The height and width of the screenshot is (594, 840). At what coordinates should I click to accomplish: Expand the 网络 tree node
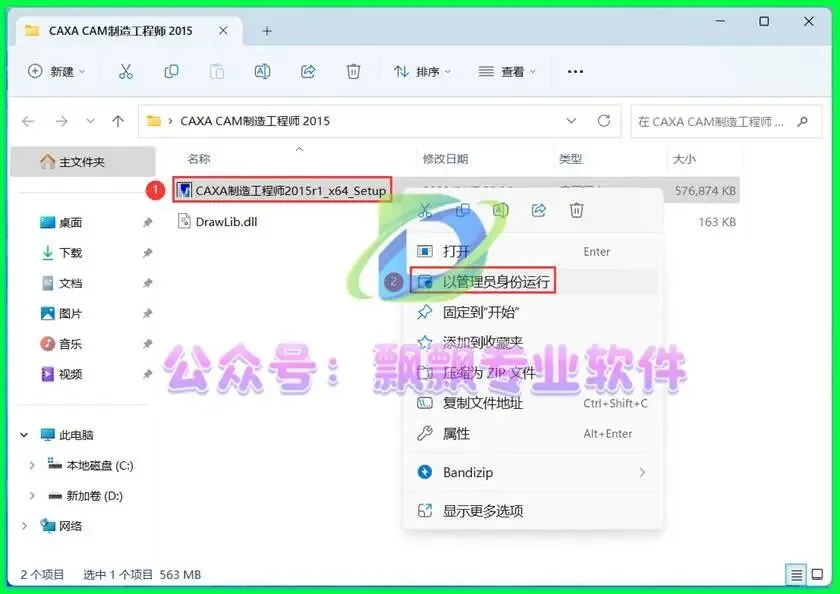[x=24, y=526]
